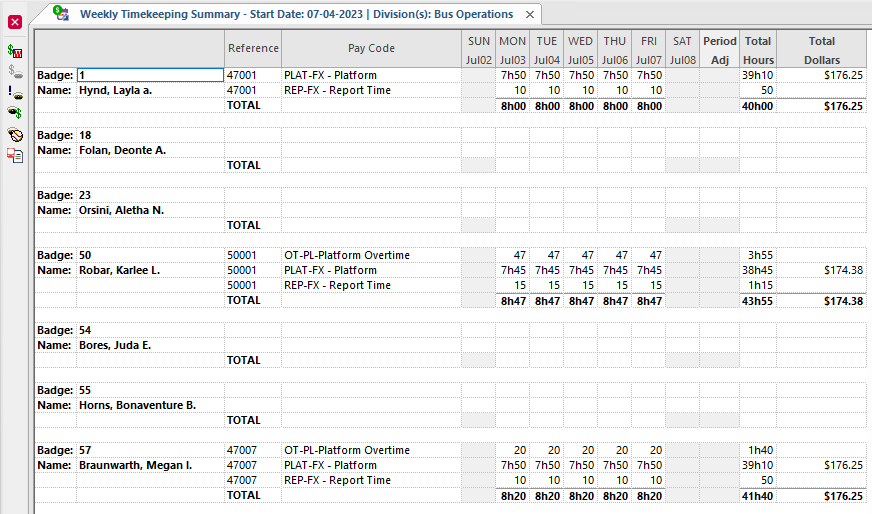The width and height of the screenshot is (872, 514).
Task: Click the greyed-out dollar-and-driver-cap toolbar icon
Action: [x=15, y=72]
